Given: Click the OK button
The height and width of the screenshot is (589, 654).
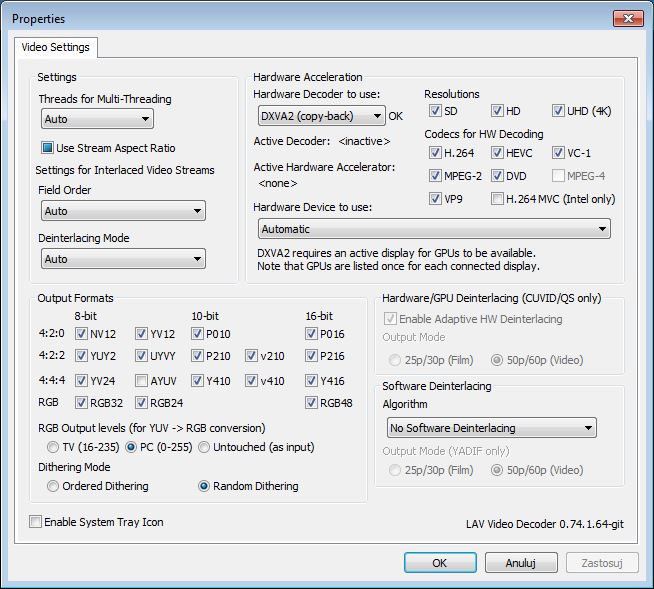Looking at the screenshot, I should tap(439, 563).
